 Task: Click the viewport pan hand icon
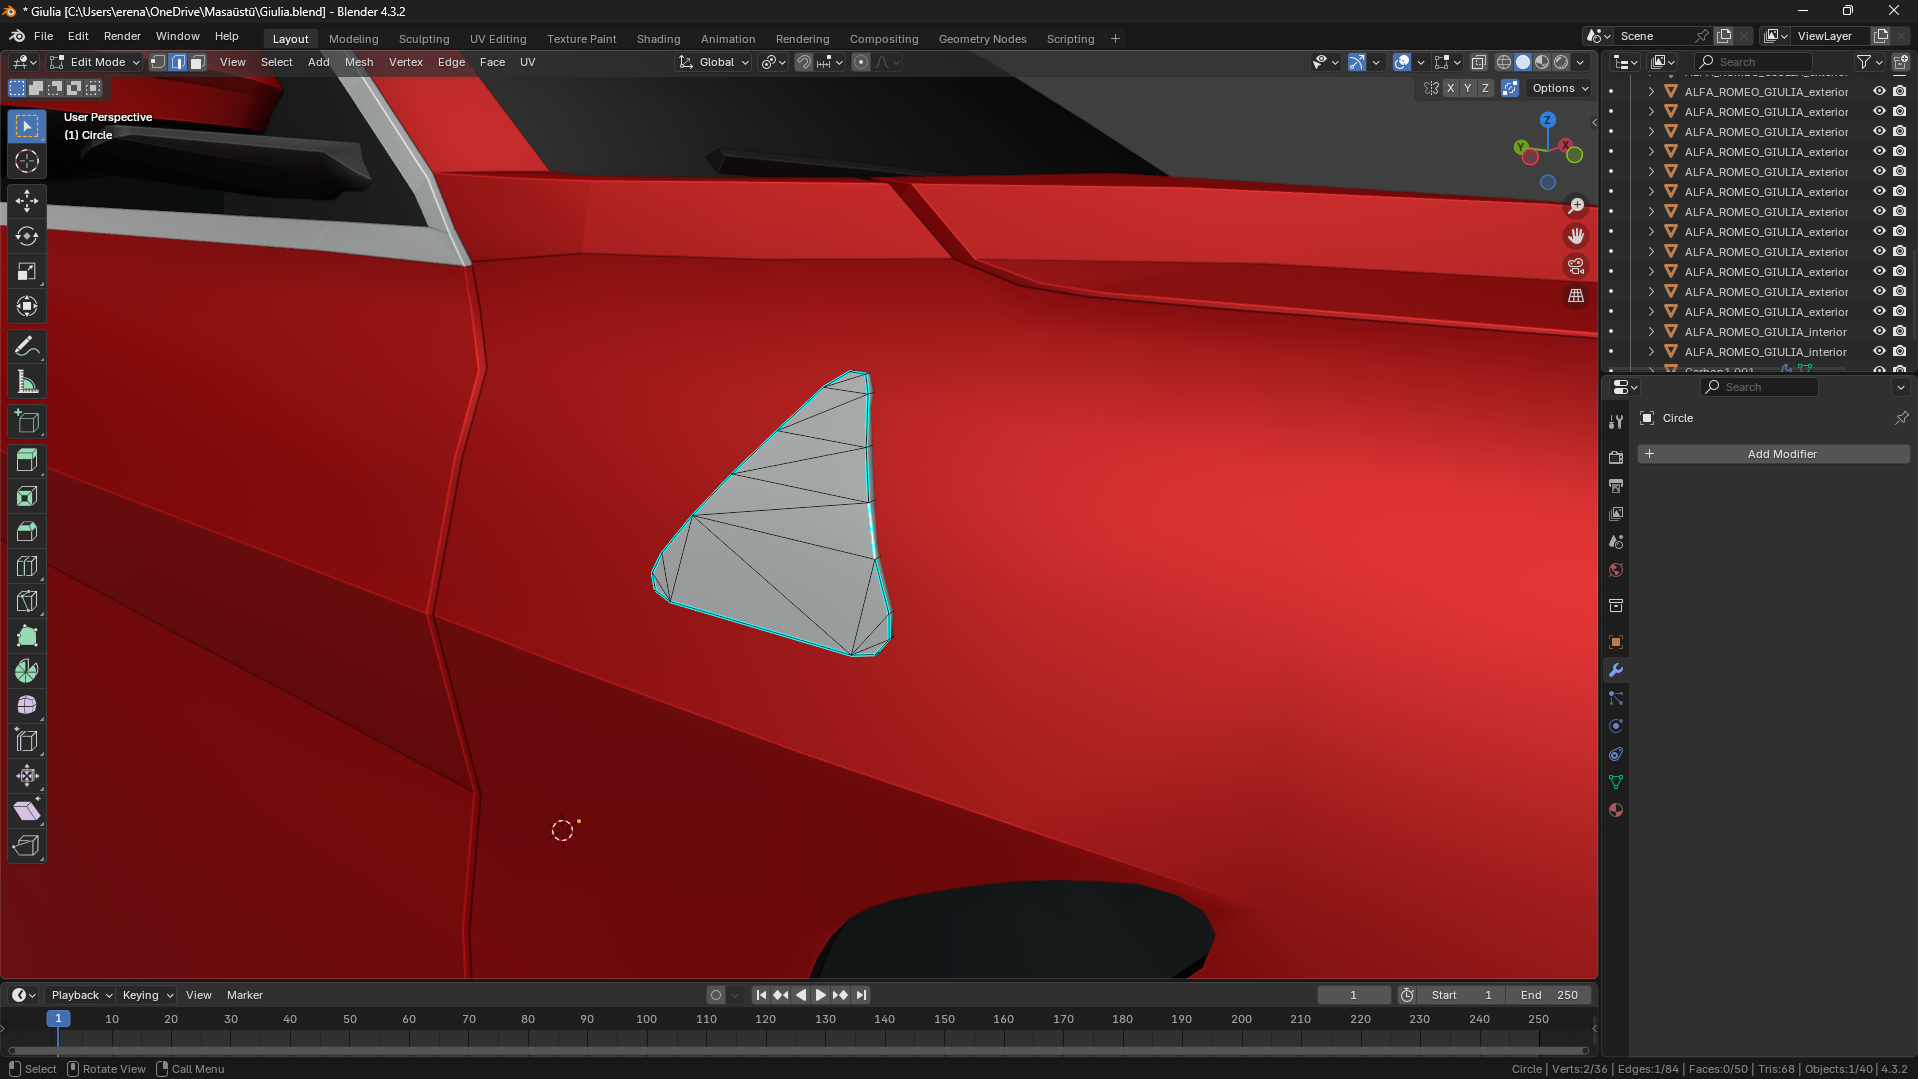coord(1576,236)
